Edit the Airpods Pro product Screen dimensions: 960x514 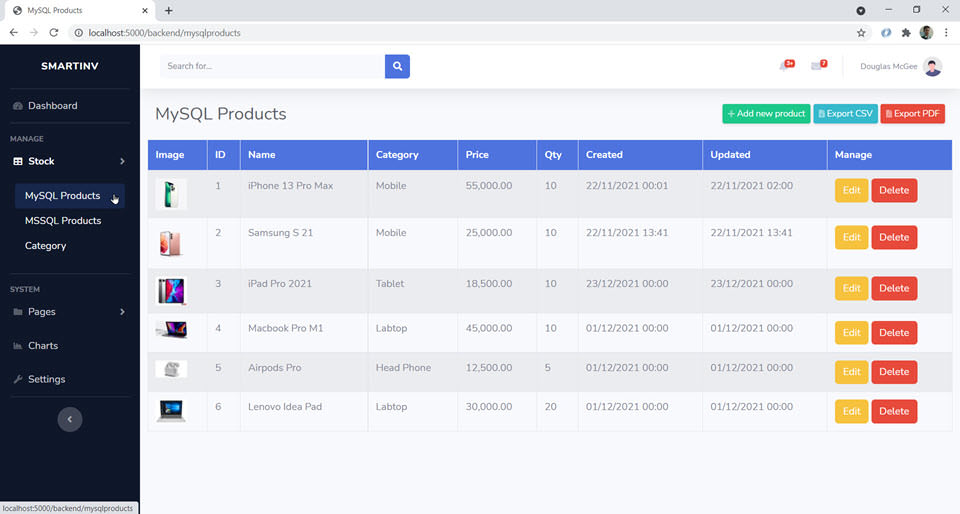pyautogui.click(x=851, y=372)
